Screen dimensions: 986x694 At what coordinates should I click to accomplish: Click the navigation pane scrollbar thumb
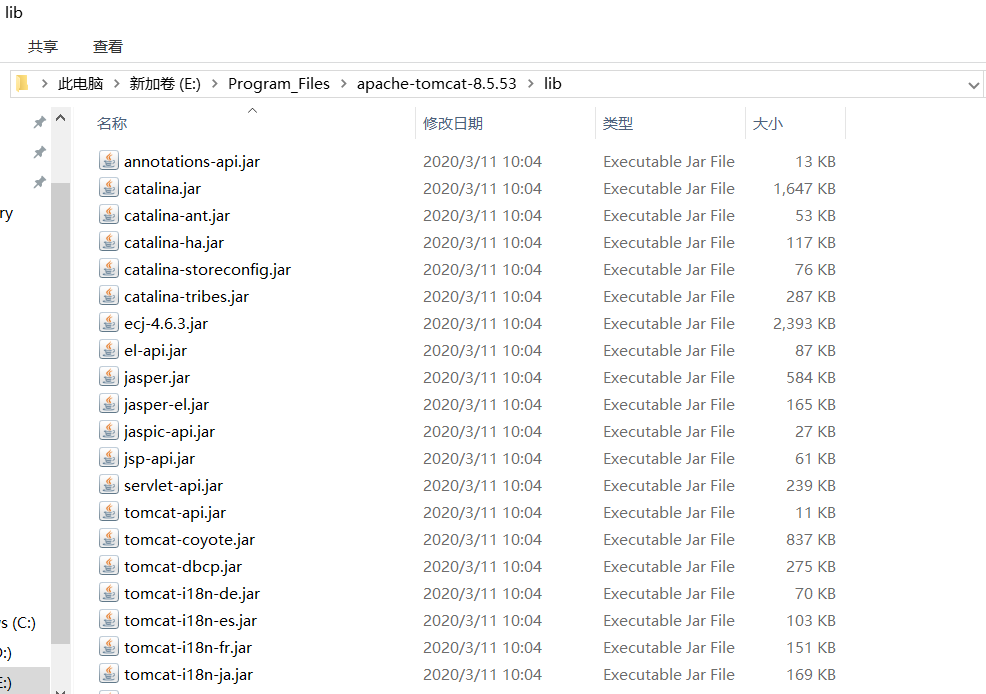point(60,412)
